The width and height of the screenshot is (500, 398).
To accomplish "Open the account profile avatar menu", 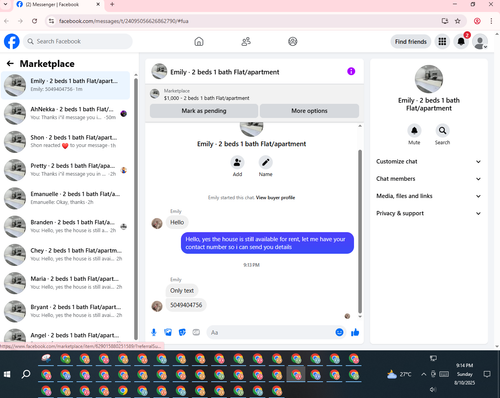I will point(480,42).
